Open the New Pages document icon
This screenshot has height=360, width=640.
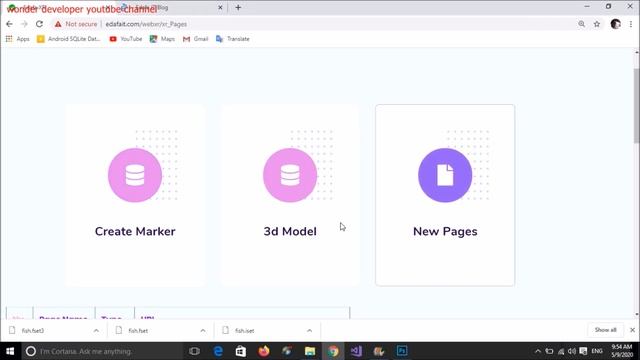pyautogui.click(x=445, y=175)
